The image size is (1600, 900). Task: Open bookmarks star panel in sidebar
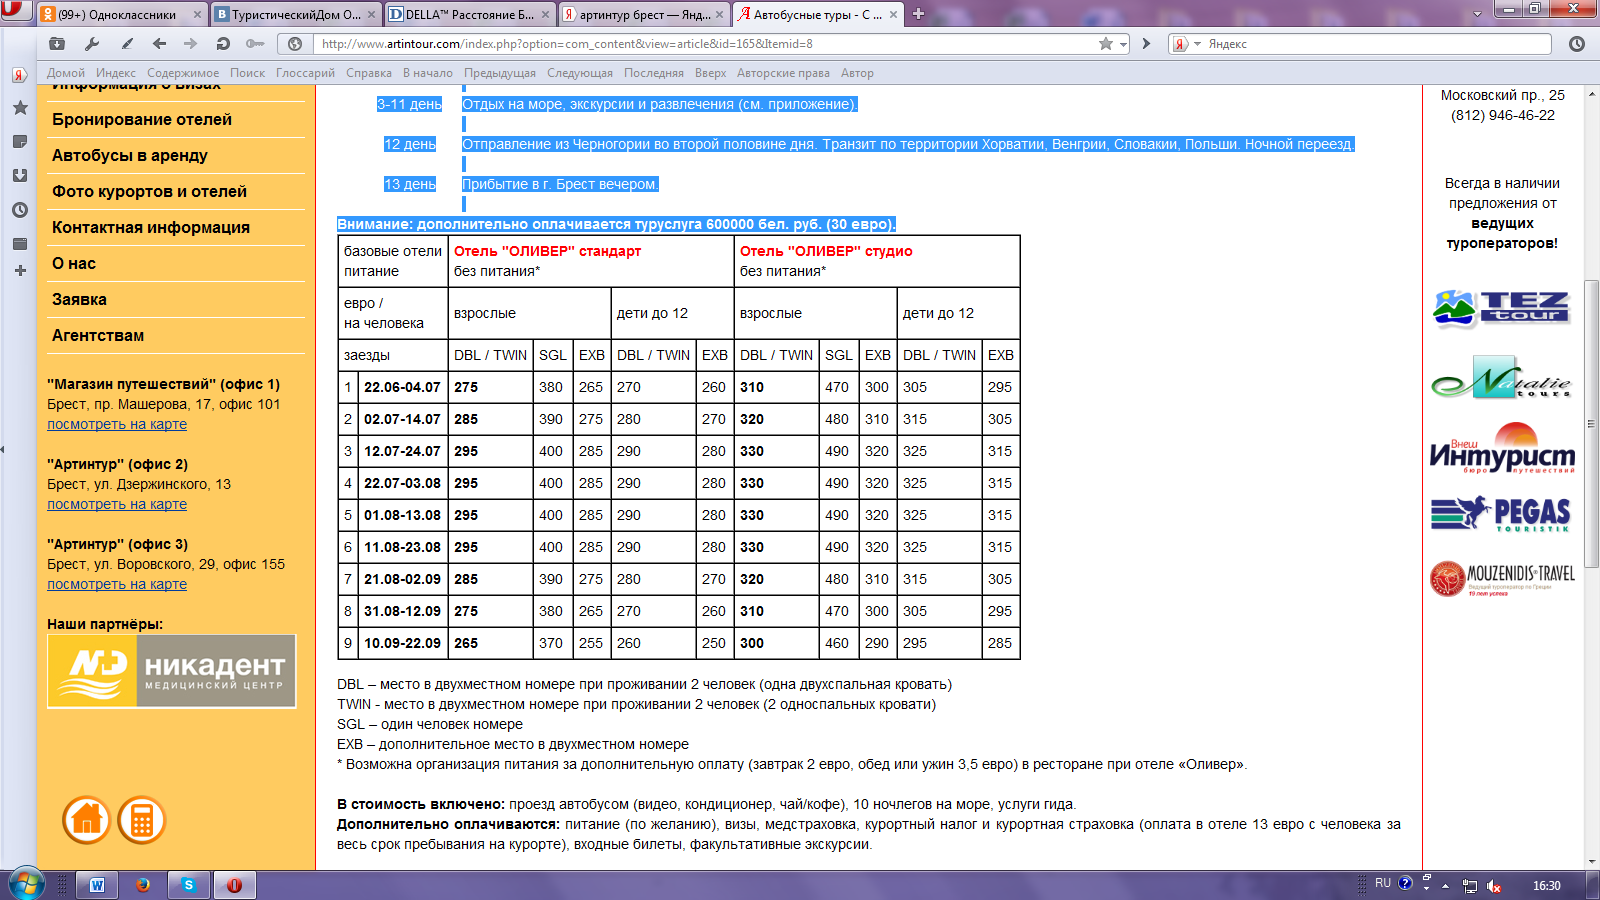[19, 107]
